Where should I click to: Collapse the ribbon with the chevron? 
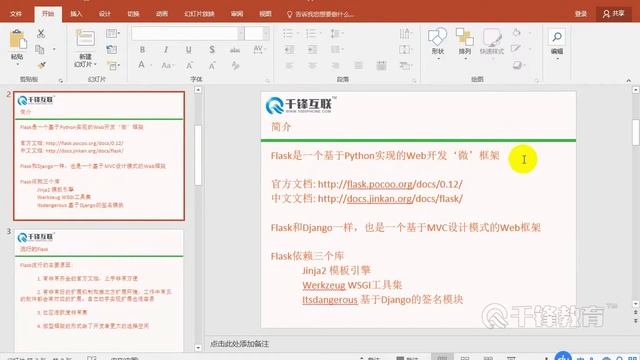(x=629, y=80)
